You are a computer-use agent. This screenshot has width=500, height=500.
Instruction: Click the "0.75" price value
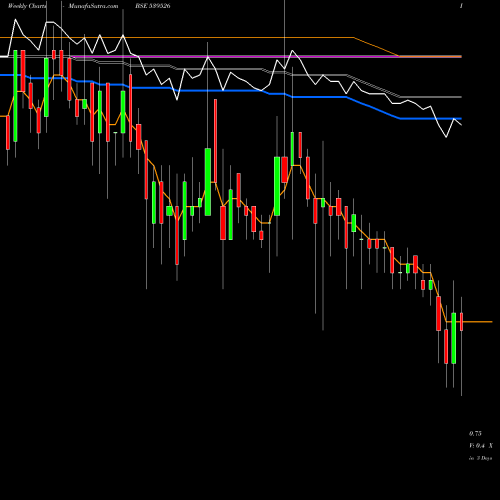(475, 434)
